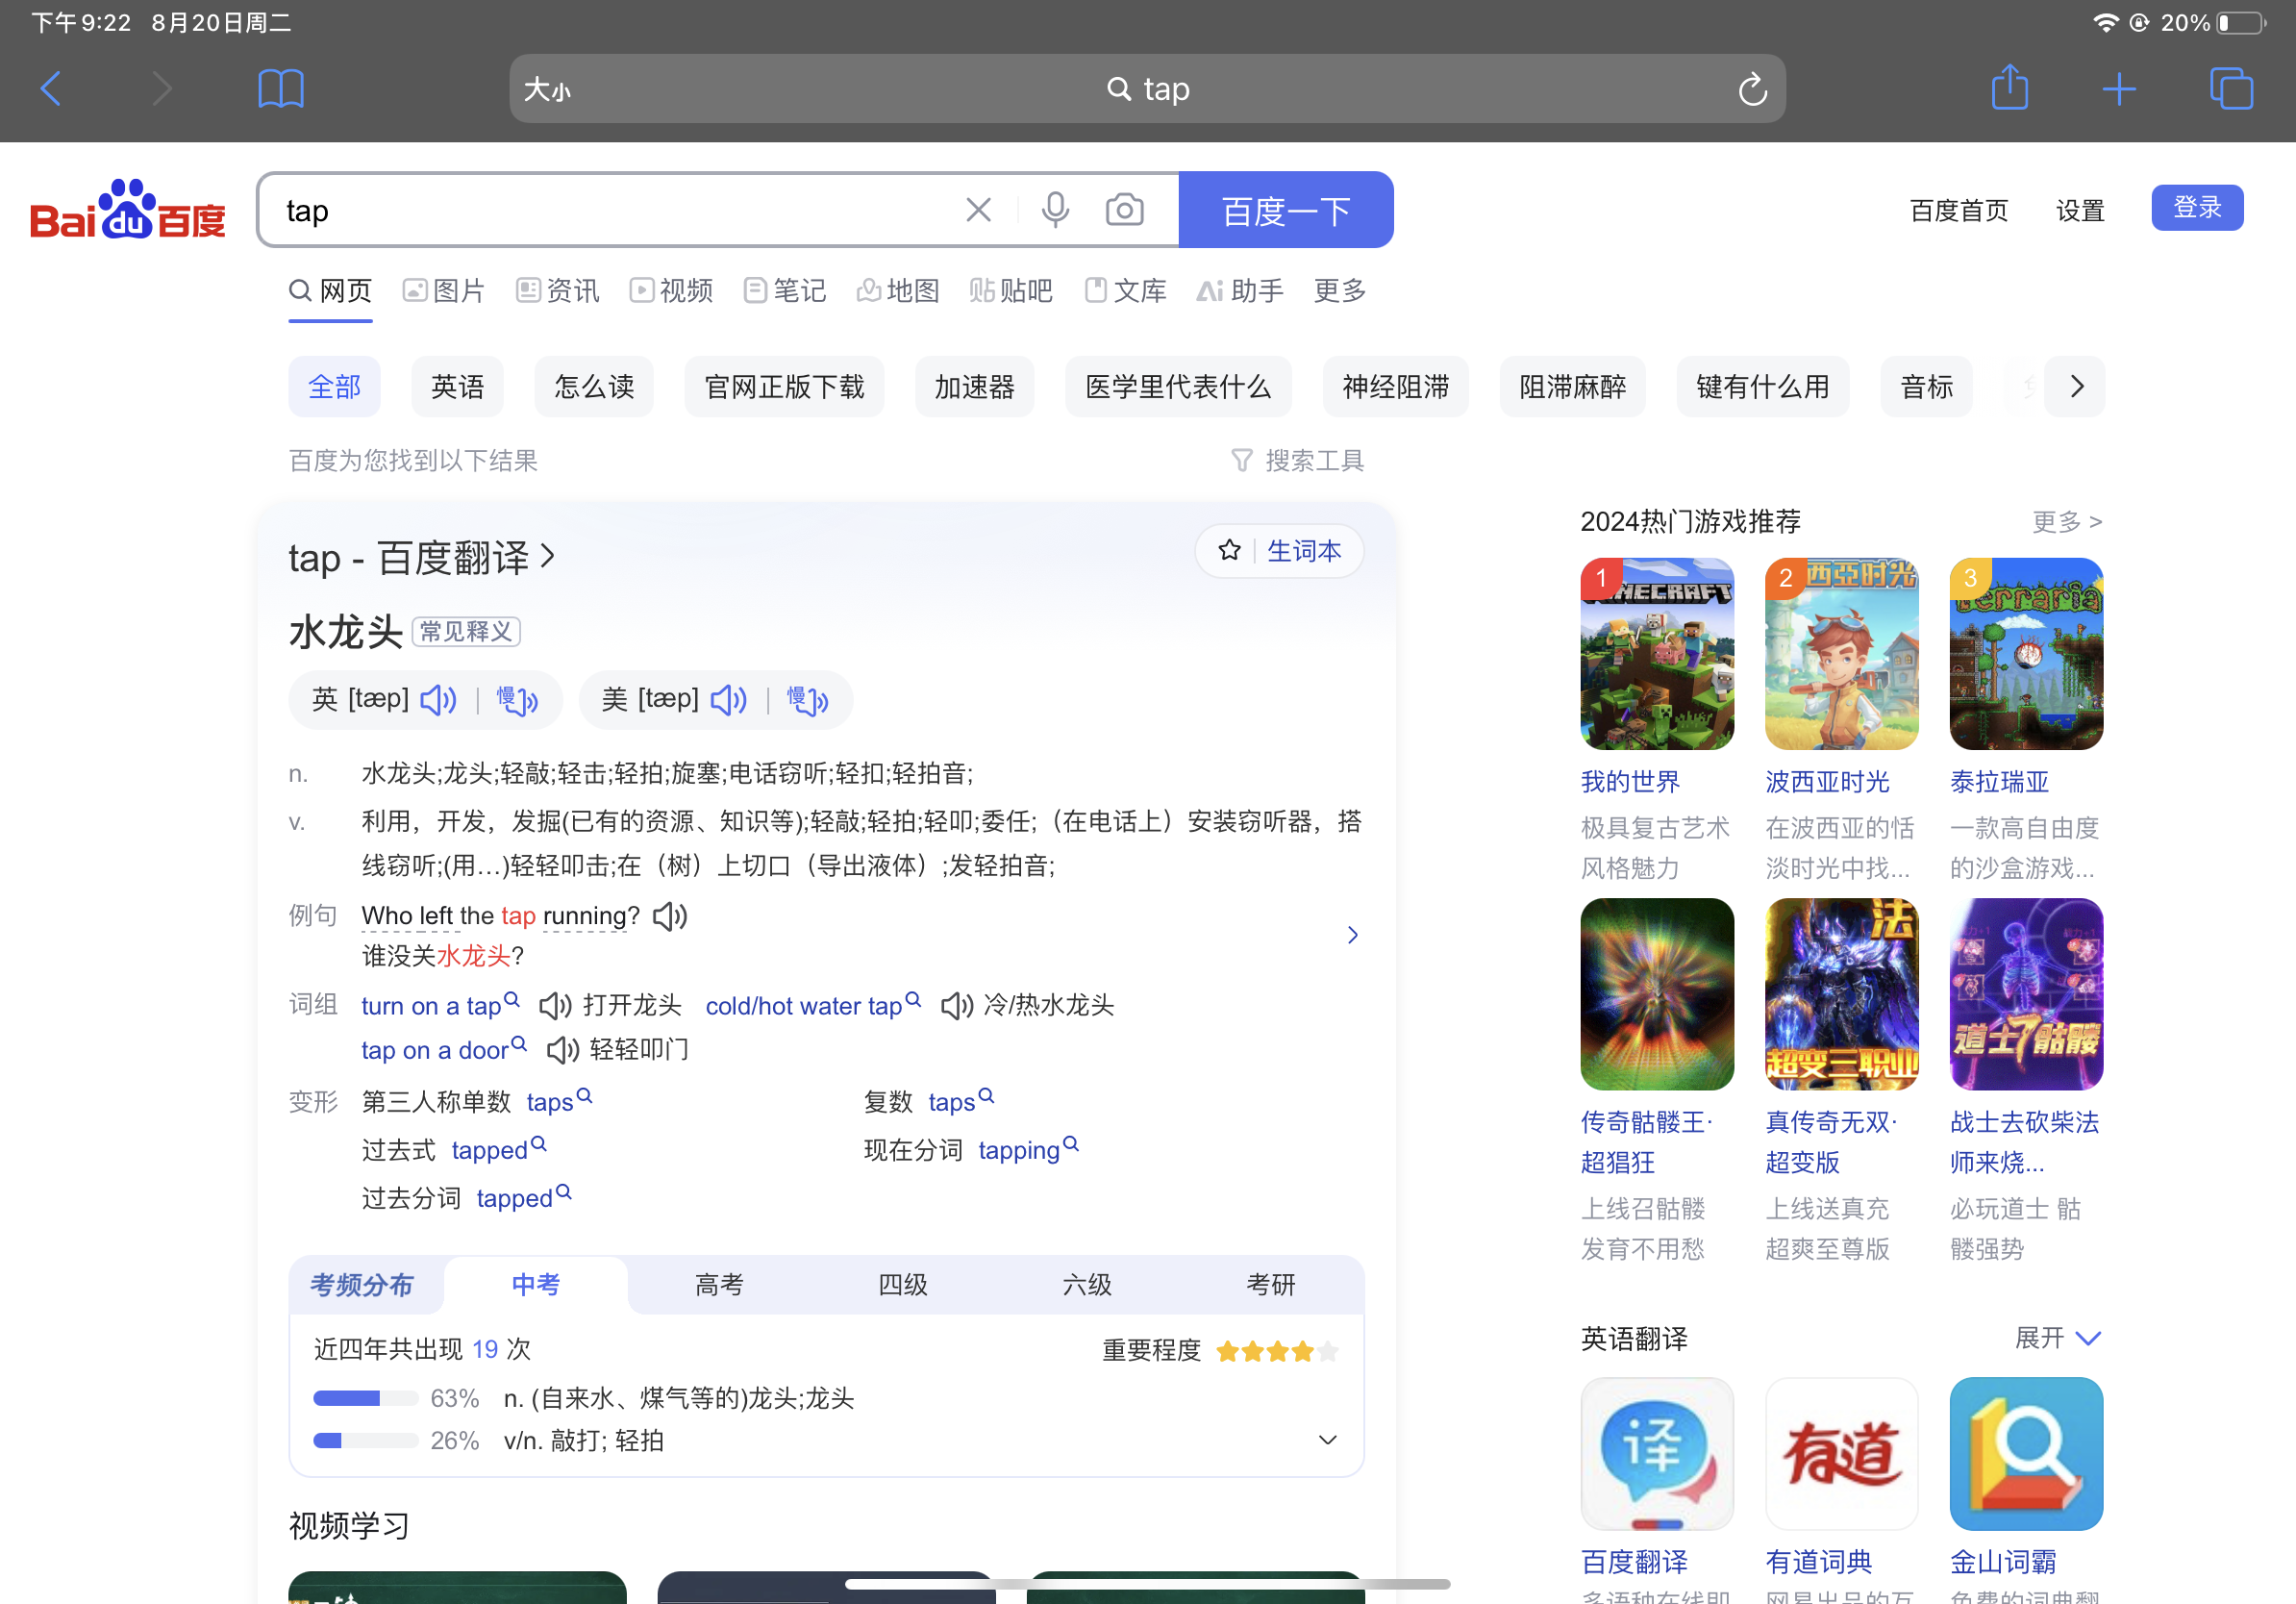Viewport: 2296px width, 1604px height.
Task: Tap 大小 text size control in address bar
Action: point(547,90)
